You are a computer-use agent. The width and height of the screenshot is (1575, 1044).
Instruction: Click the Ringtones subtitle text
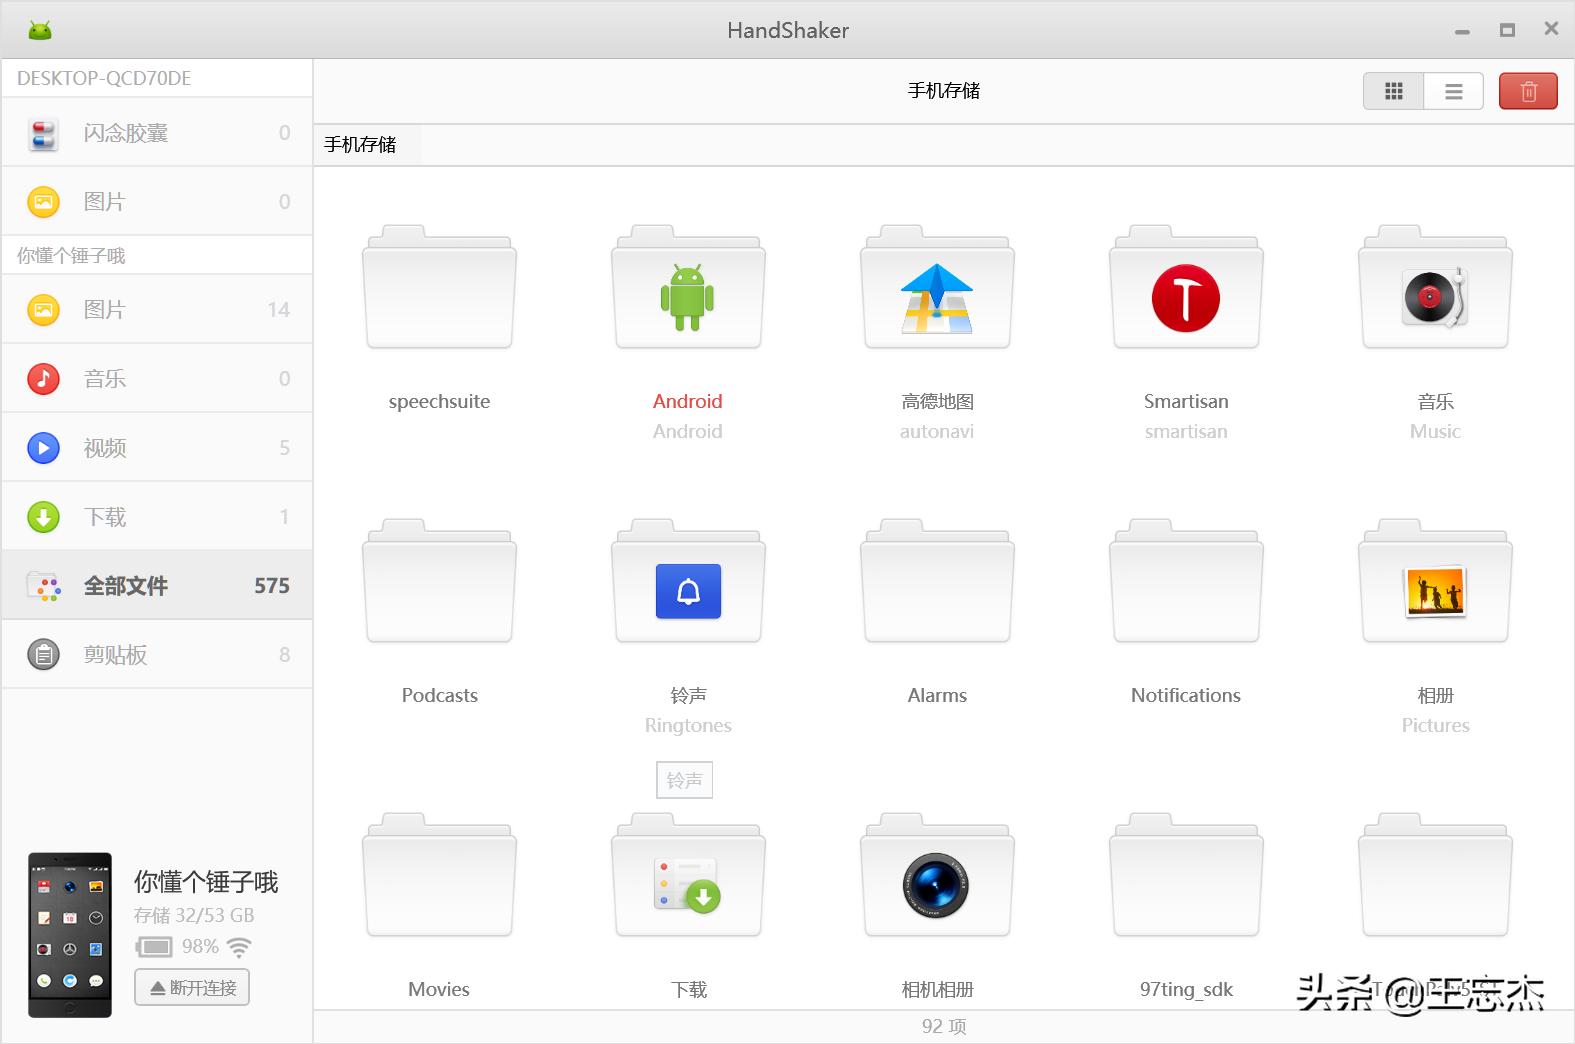point(688,725)
